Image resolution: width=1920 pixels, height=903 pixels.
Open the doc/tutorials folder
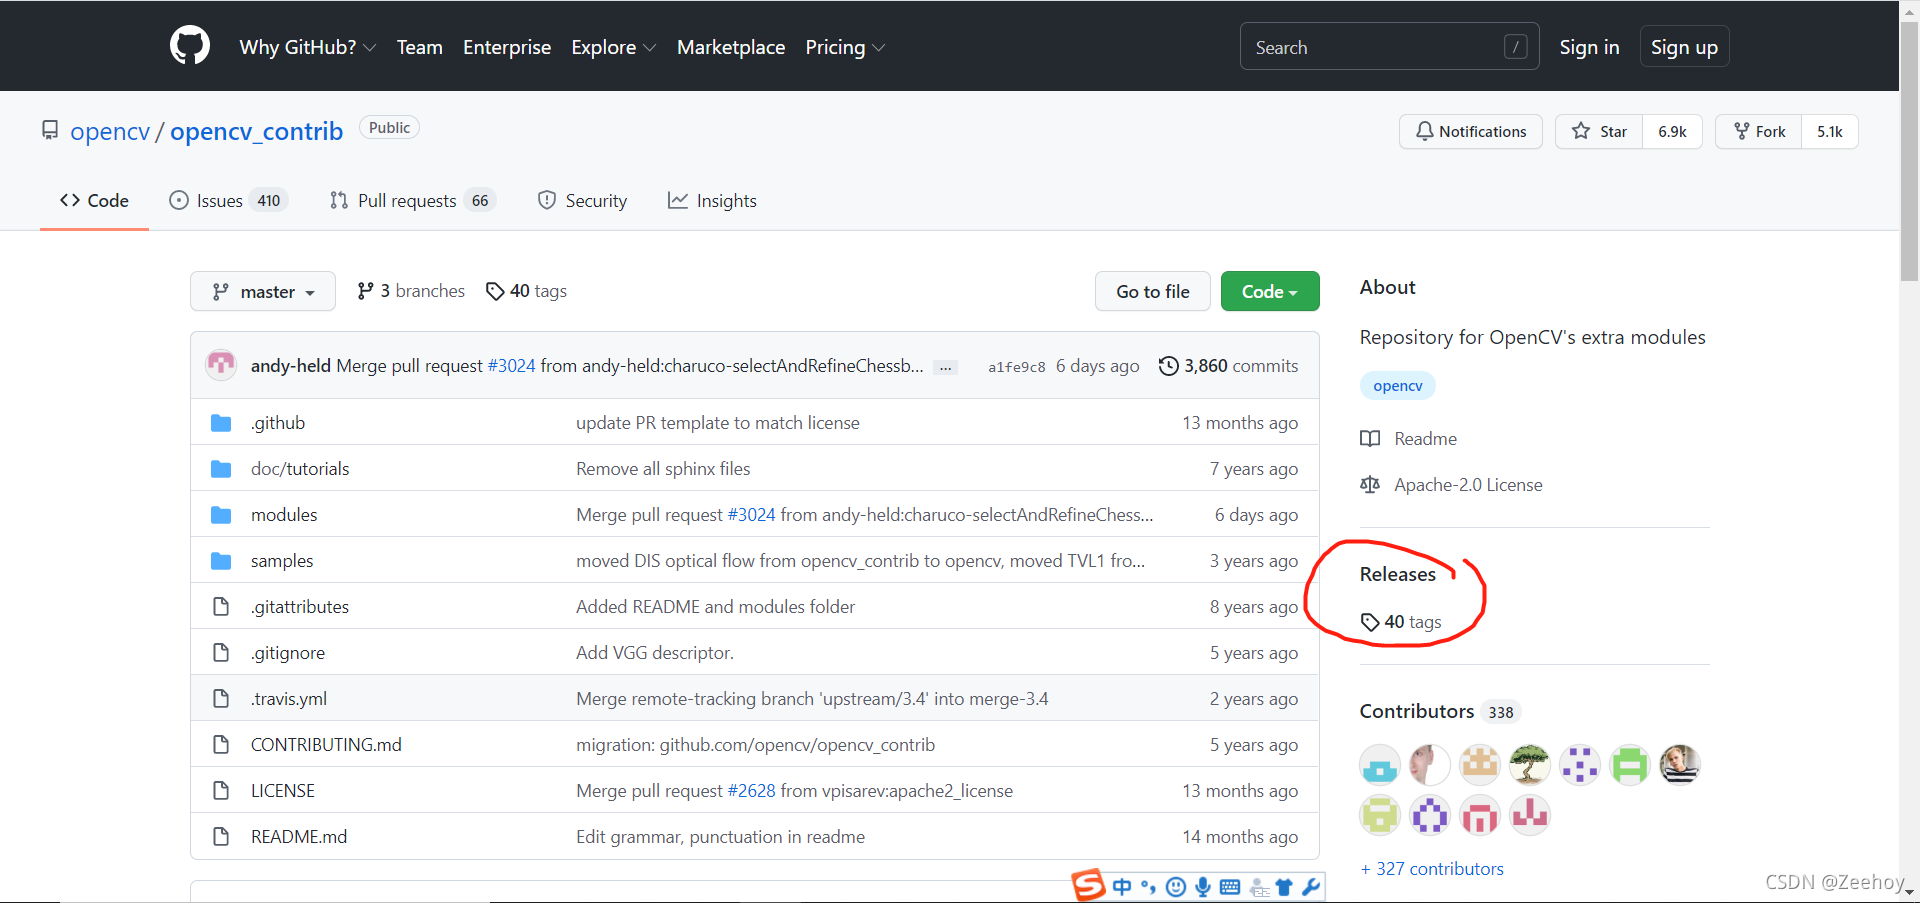[x=300, y=469]
